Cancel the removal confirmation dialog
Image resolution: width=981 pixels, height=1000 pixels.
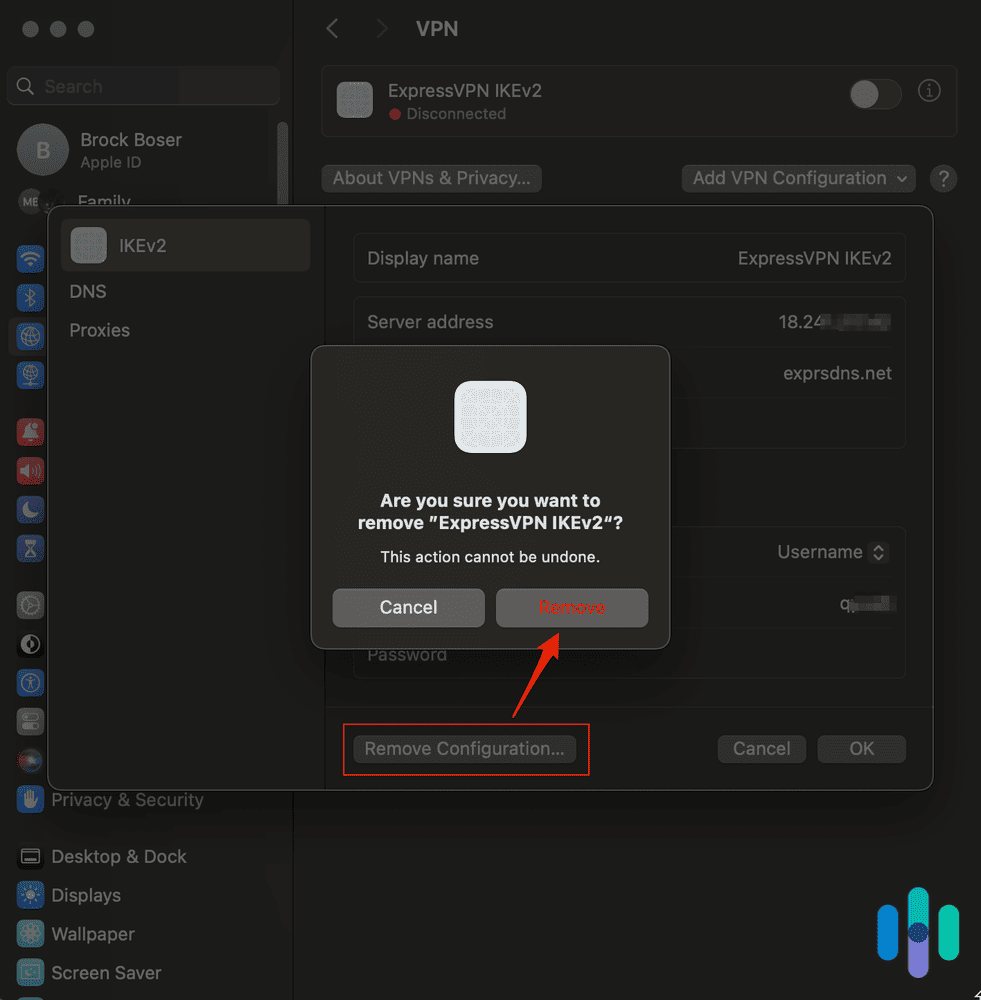pyautogui.click(x=408, y=607)
